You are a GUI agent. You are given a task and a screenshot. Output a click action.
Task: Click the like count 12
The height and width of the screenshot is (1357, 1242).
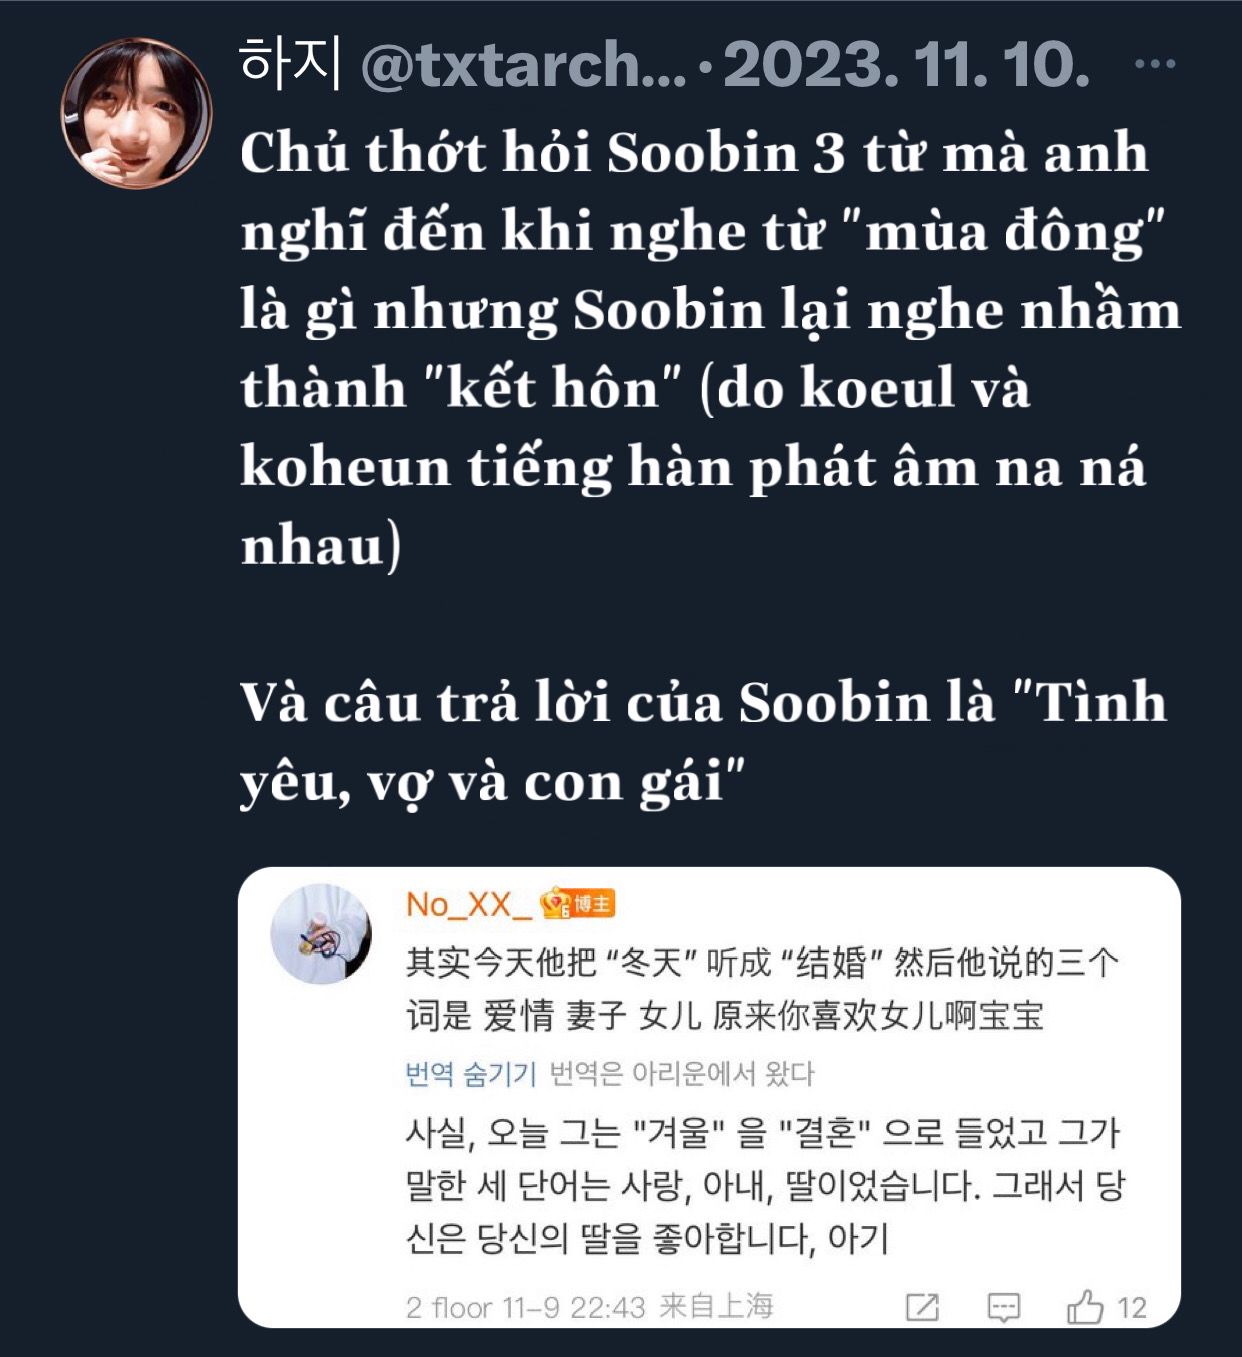point(1131,1308)
